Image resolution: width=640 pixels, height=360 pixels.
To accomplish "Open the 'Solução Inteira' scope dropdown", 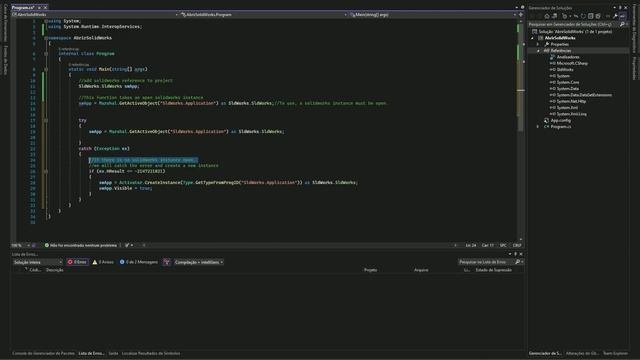I will point(37,262).
